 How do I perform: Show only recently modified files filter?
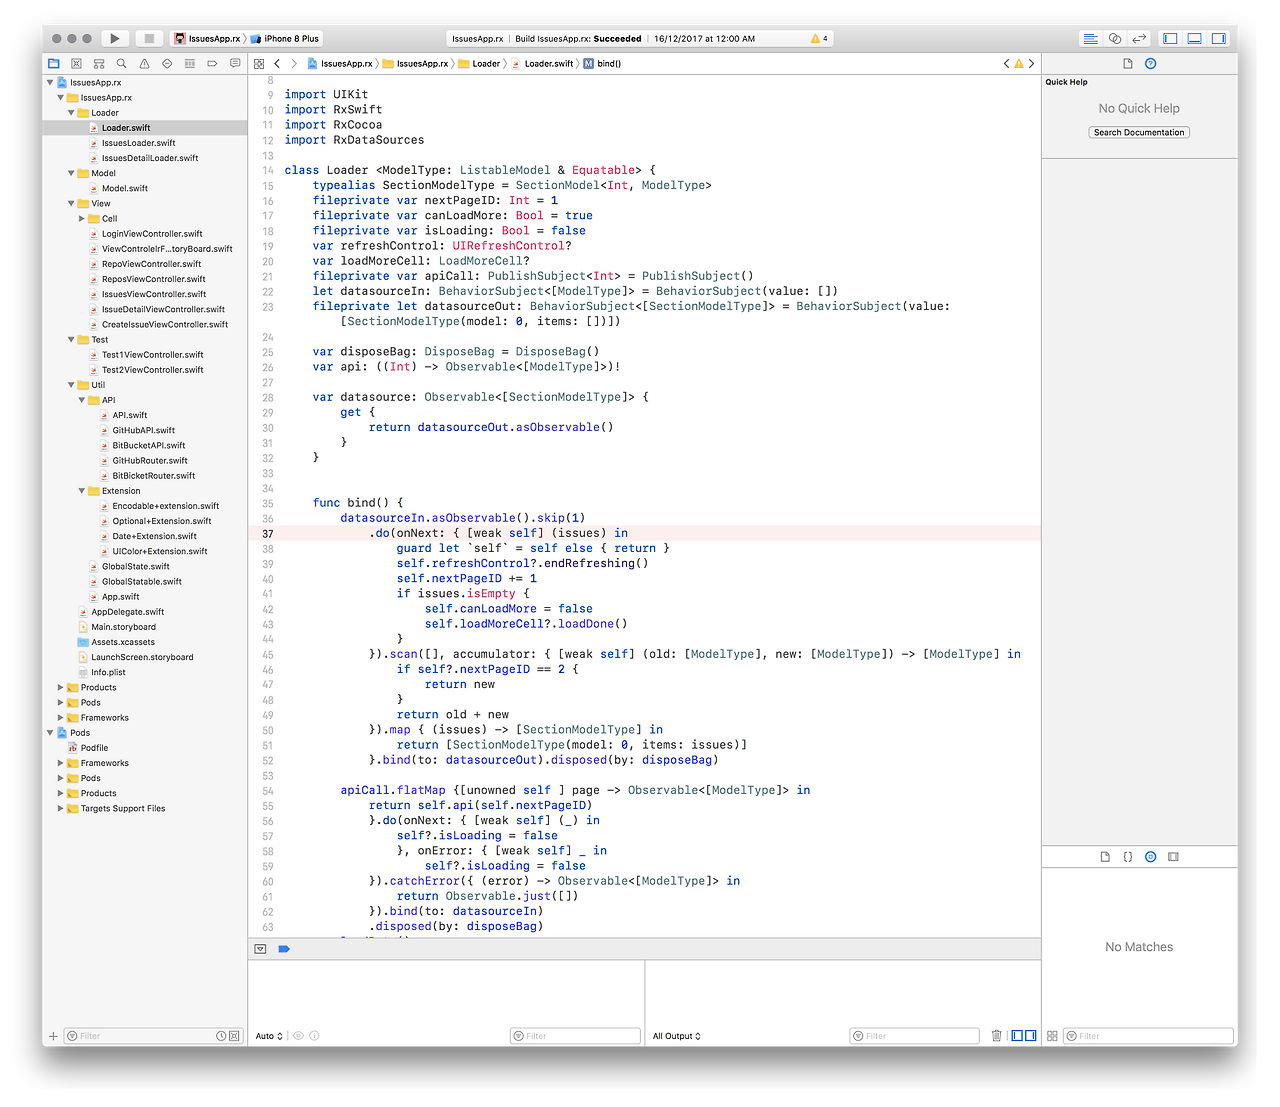pyautogui.click(x=221, y=1036)
